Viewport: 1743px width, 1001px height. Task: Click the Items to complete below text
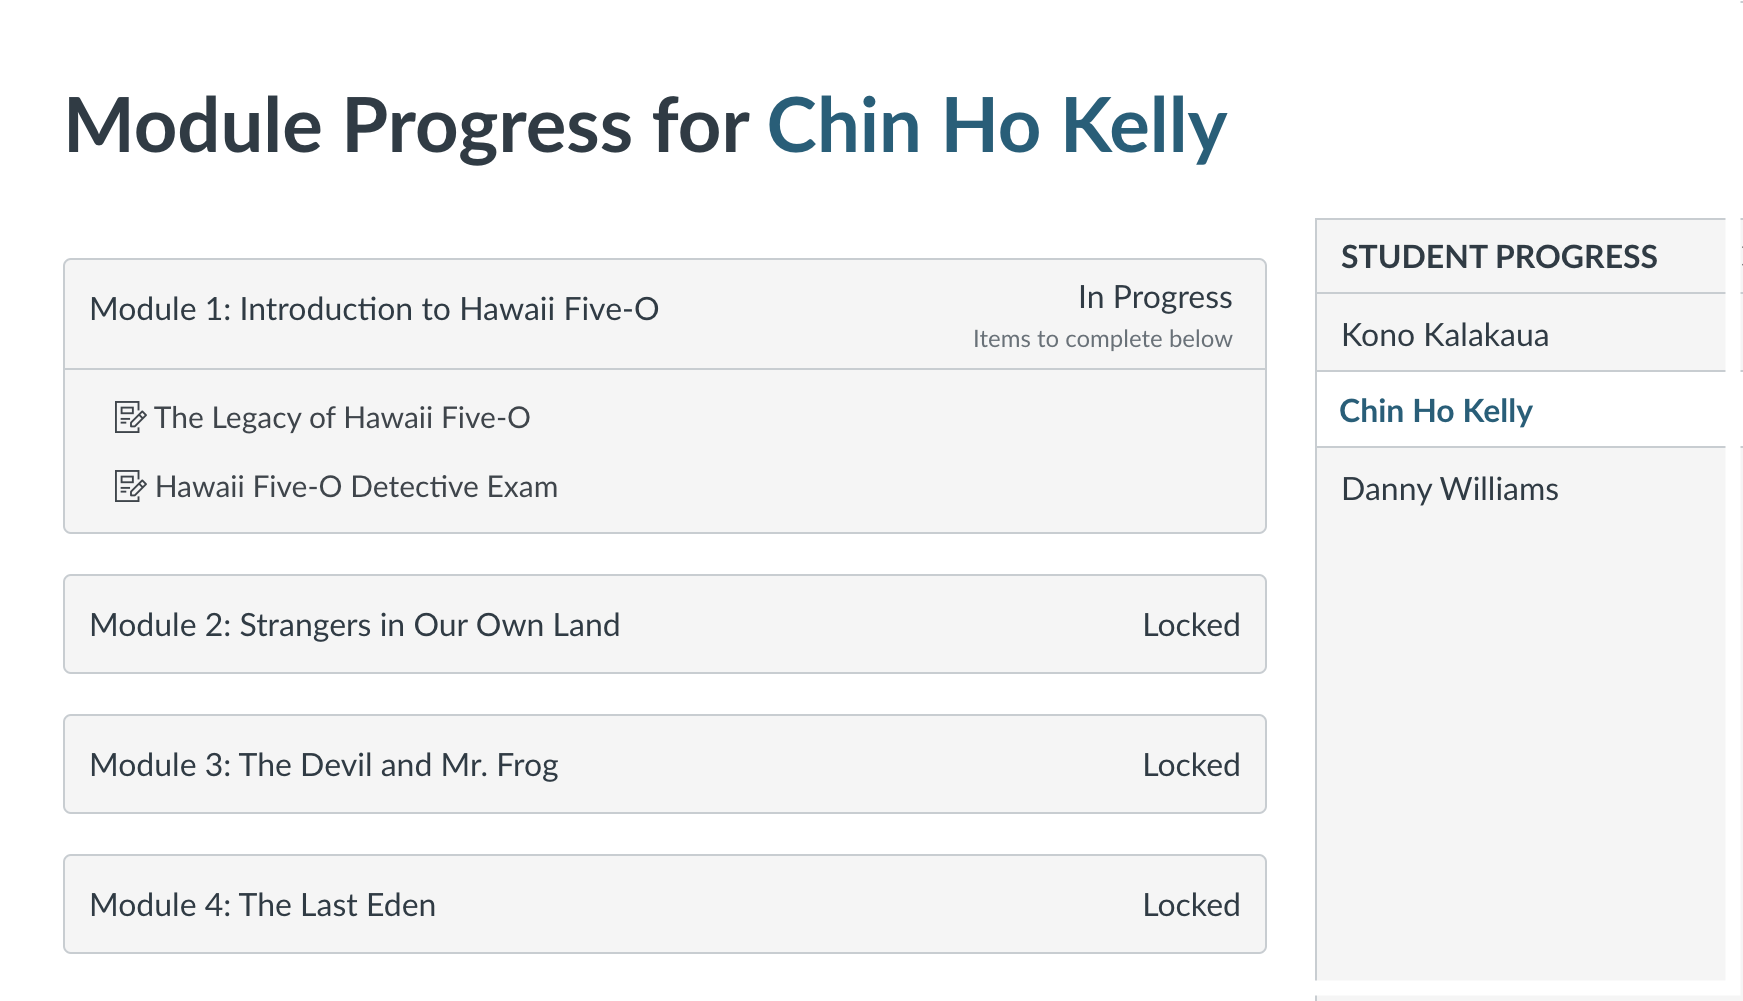point(1102,339)
